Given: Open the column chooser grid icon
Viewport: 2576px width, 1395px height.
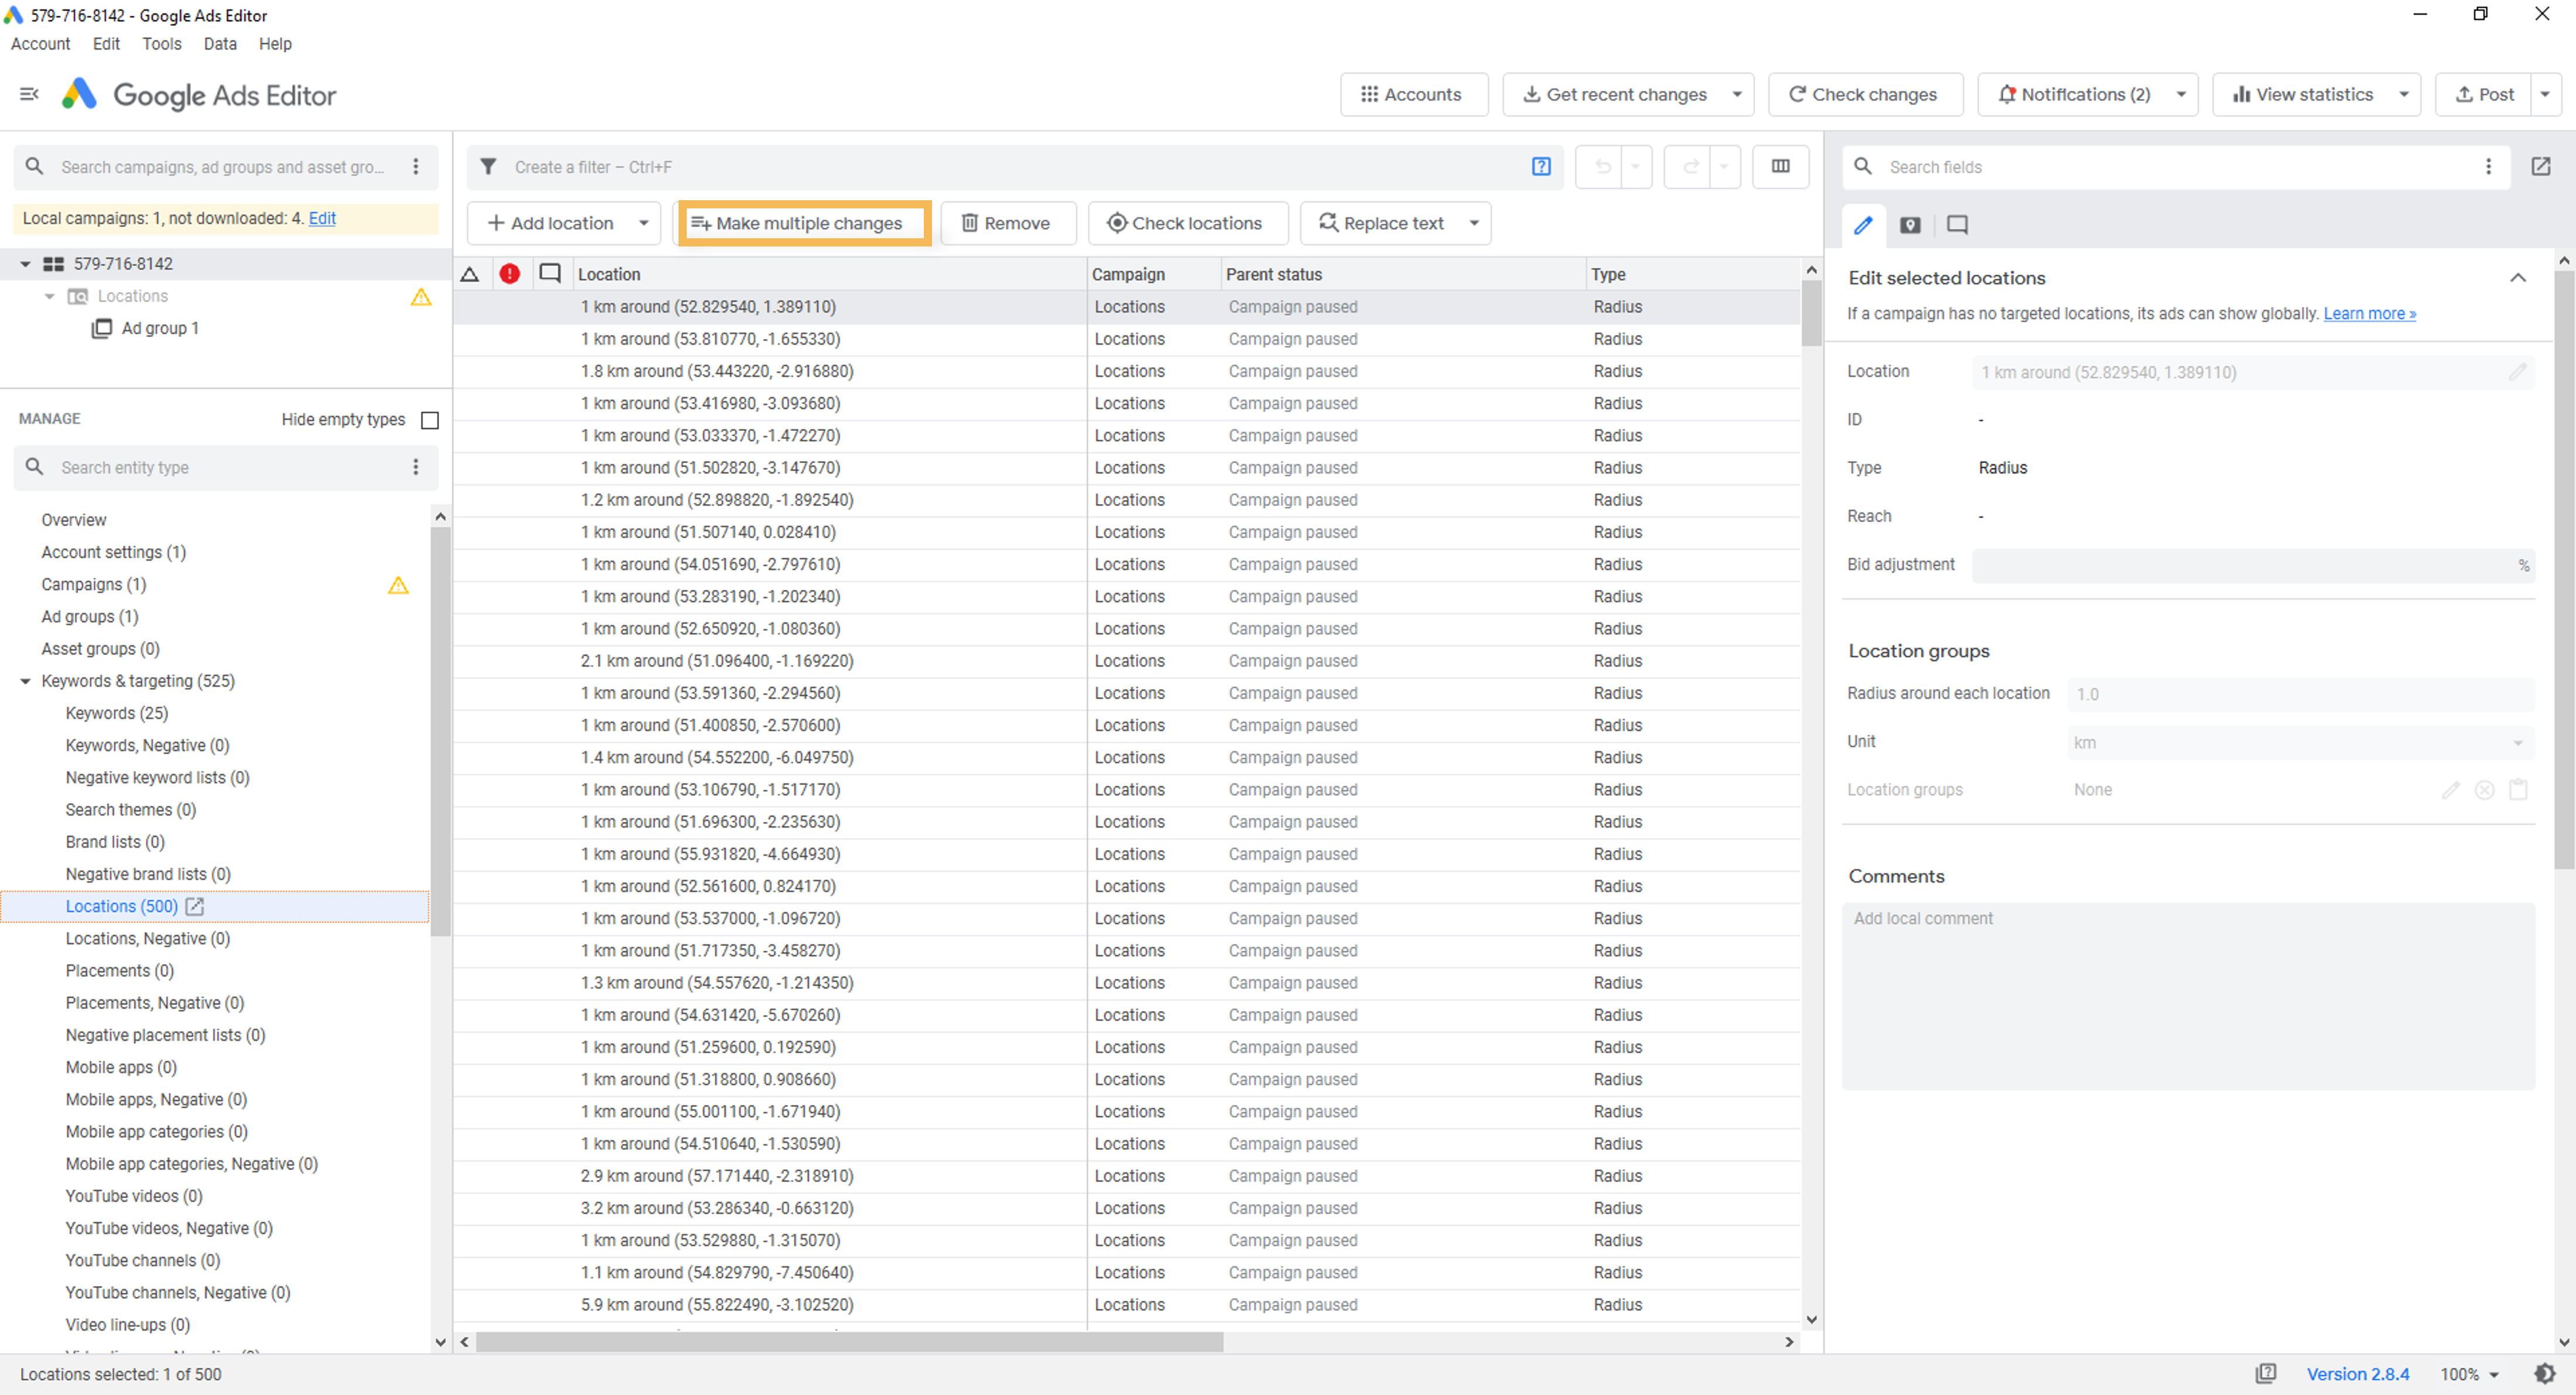Looking at the screenshot, I should (x=1781, y=166).
